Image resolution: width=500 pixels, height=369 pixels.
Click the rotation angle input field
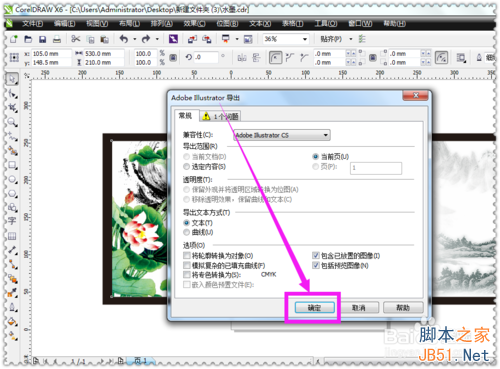(x=206, y=57)
